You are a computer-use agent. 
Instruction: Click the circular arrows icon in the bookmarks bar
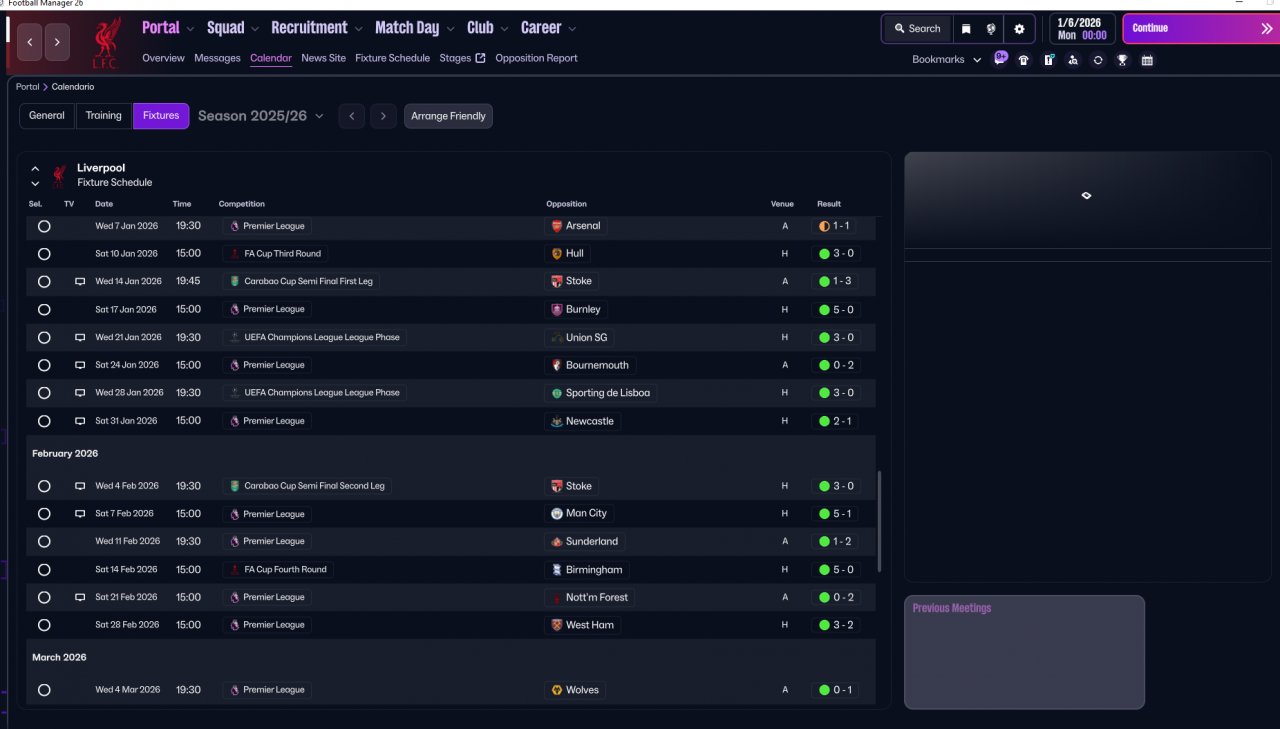[x=1098, y=60]
